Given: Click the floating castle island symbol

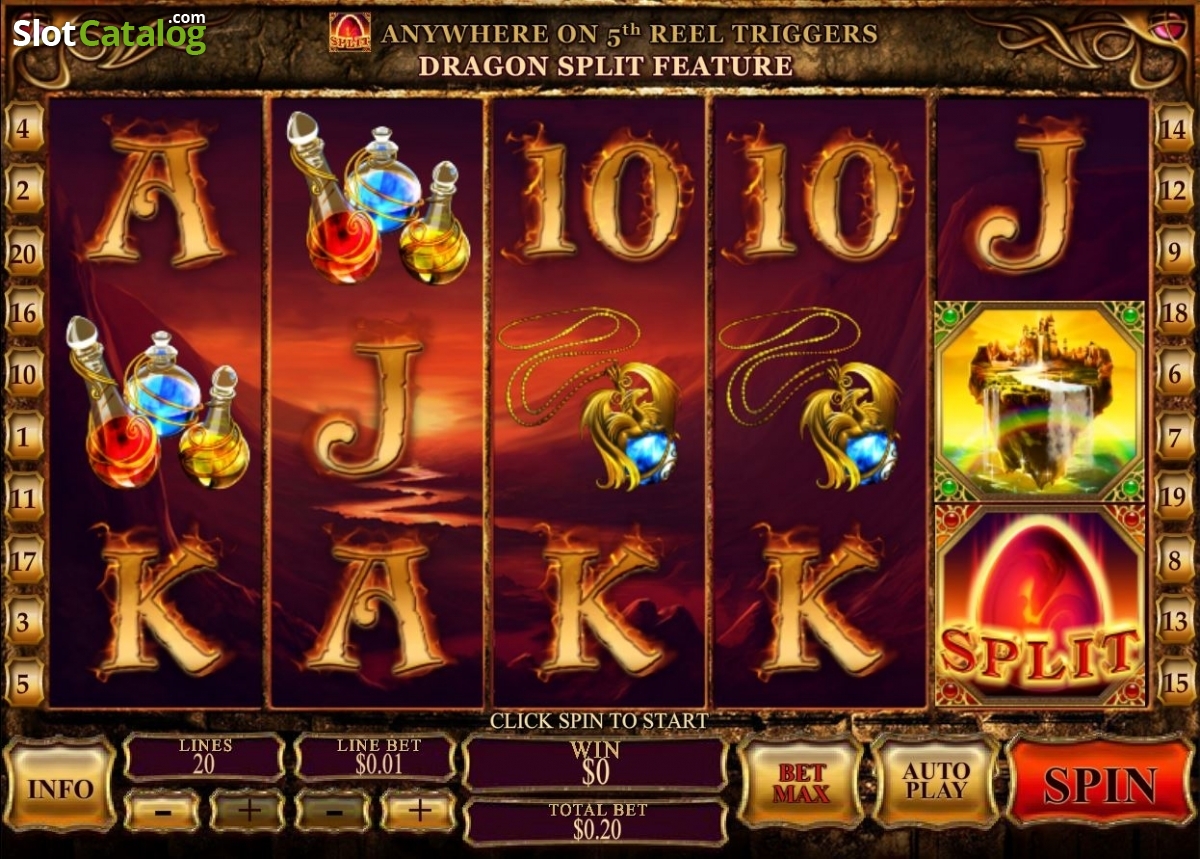Looking at the screenshot, I should point(1041,401).
